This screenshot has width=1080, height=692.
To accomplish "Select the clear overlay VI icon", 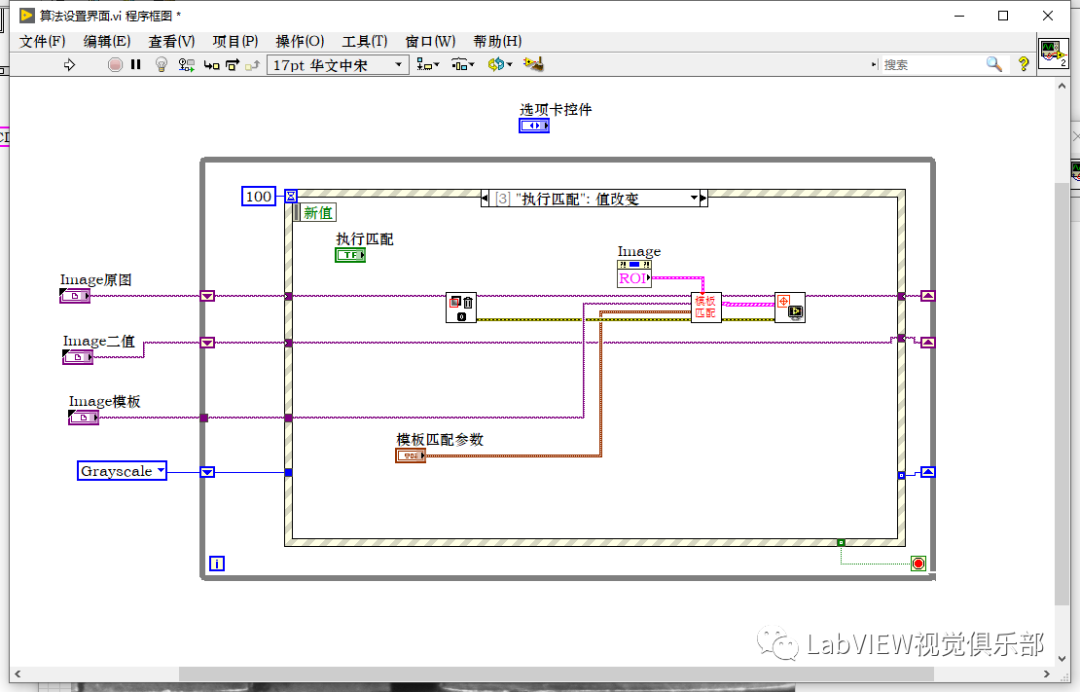I will tap(461, 308).
